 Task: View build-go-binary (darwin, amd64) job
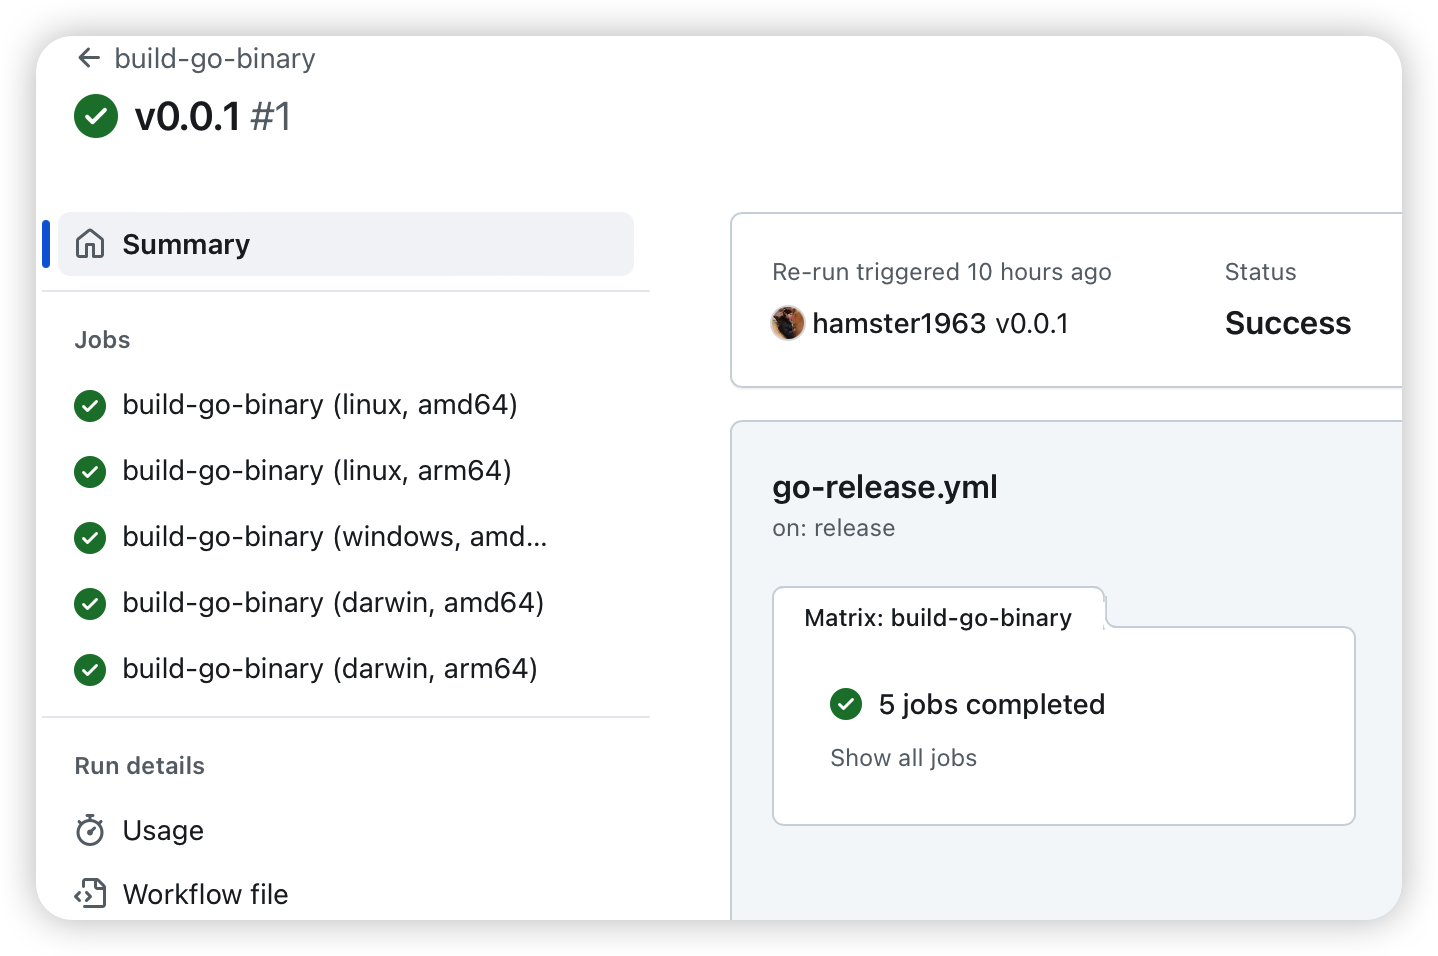332,603
